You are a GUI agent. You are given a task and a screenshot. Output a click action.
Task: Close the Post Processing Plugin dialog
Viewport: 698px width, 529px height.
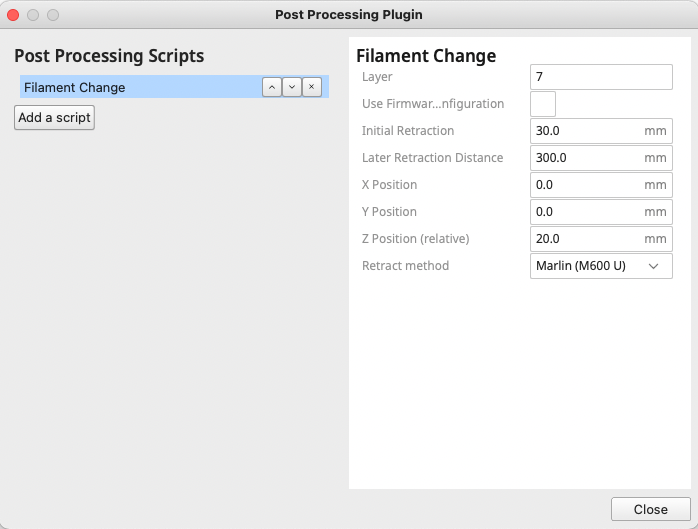pyautogui.click(x=650, y=509)
